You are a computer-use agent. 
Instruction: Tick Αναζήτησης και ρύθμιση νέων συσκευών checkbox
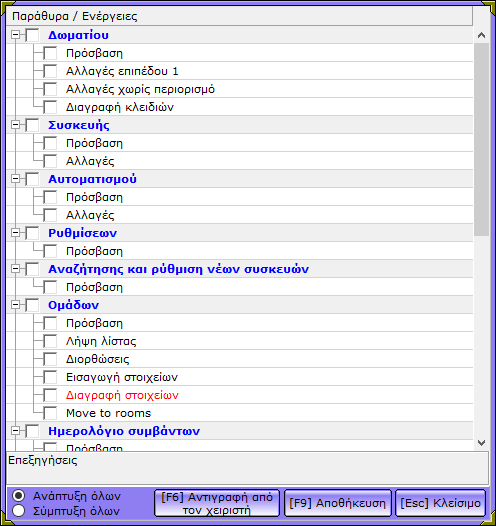33,269
